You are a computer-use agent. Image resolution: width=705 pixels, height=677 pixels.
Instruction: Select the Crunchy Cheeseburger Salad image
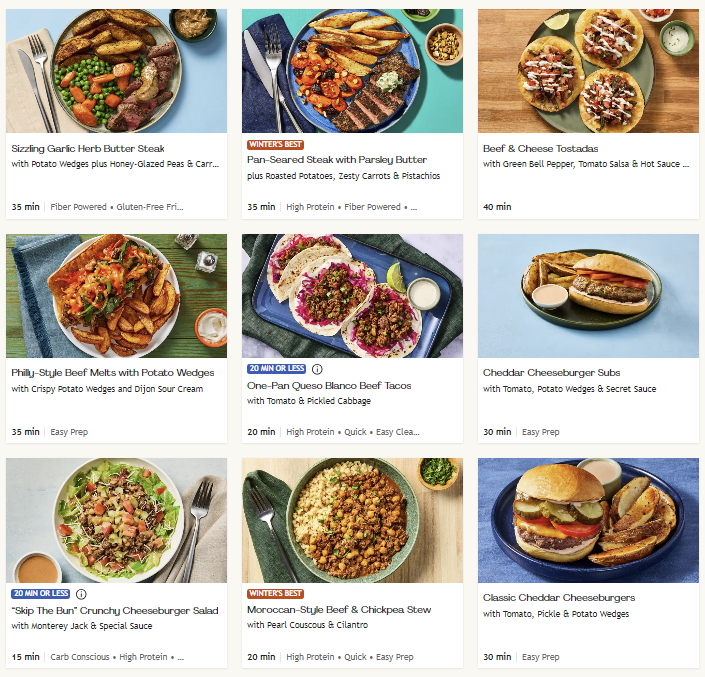coord(116,520)
